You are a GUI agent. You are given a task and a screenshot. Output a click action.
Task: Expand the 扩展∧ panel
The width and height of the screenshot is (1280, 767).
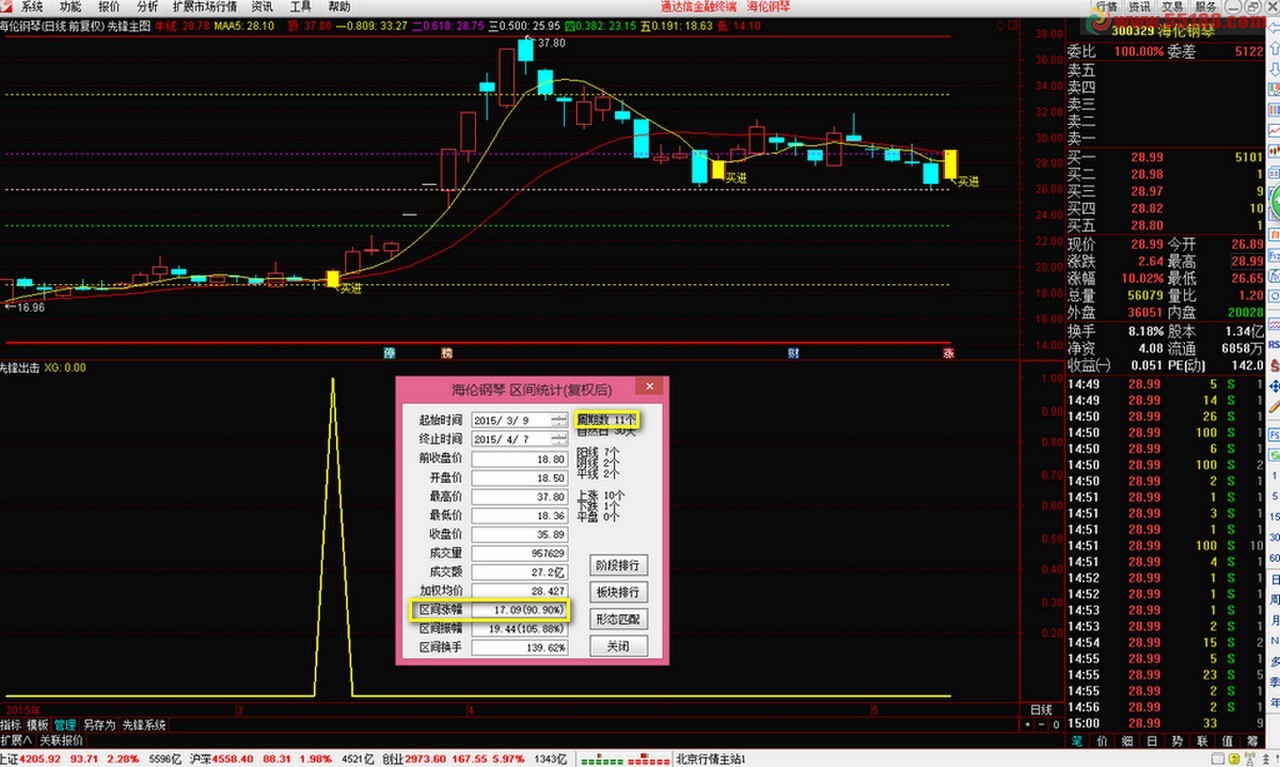(x=17, y=740)
